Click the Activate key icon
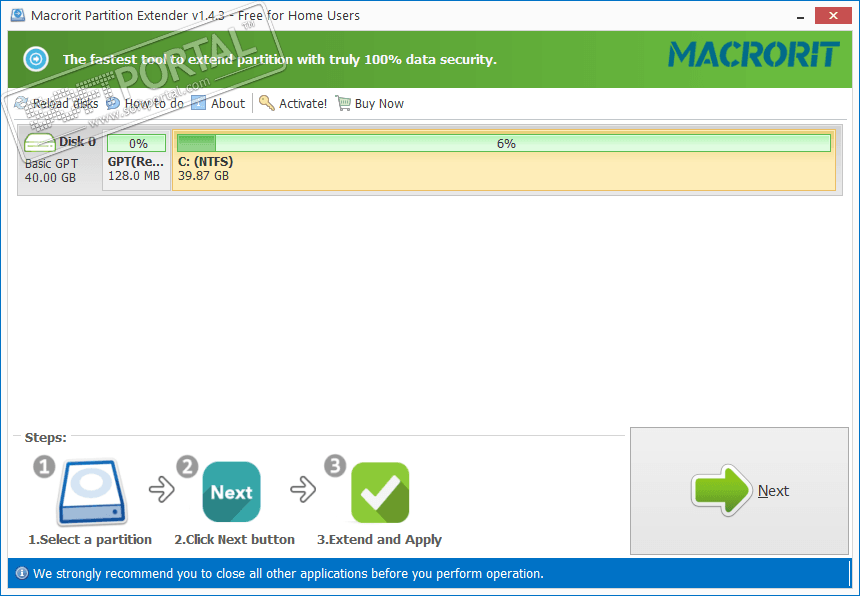The image size is (860, 596). pos(267,103)
